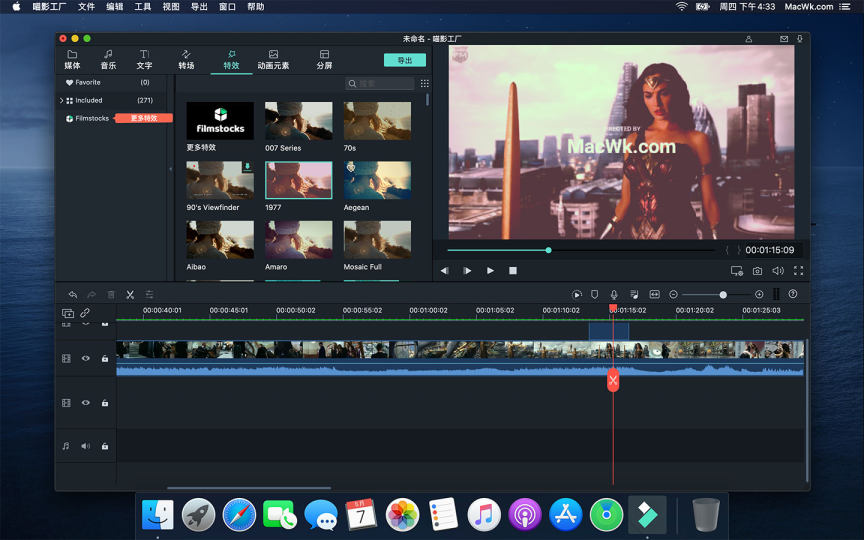Click the add track icon
This screenshot has height=540, width=864.
click(x=68, y=313)
